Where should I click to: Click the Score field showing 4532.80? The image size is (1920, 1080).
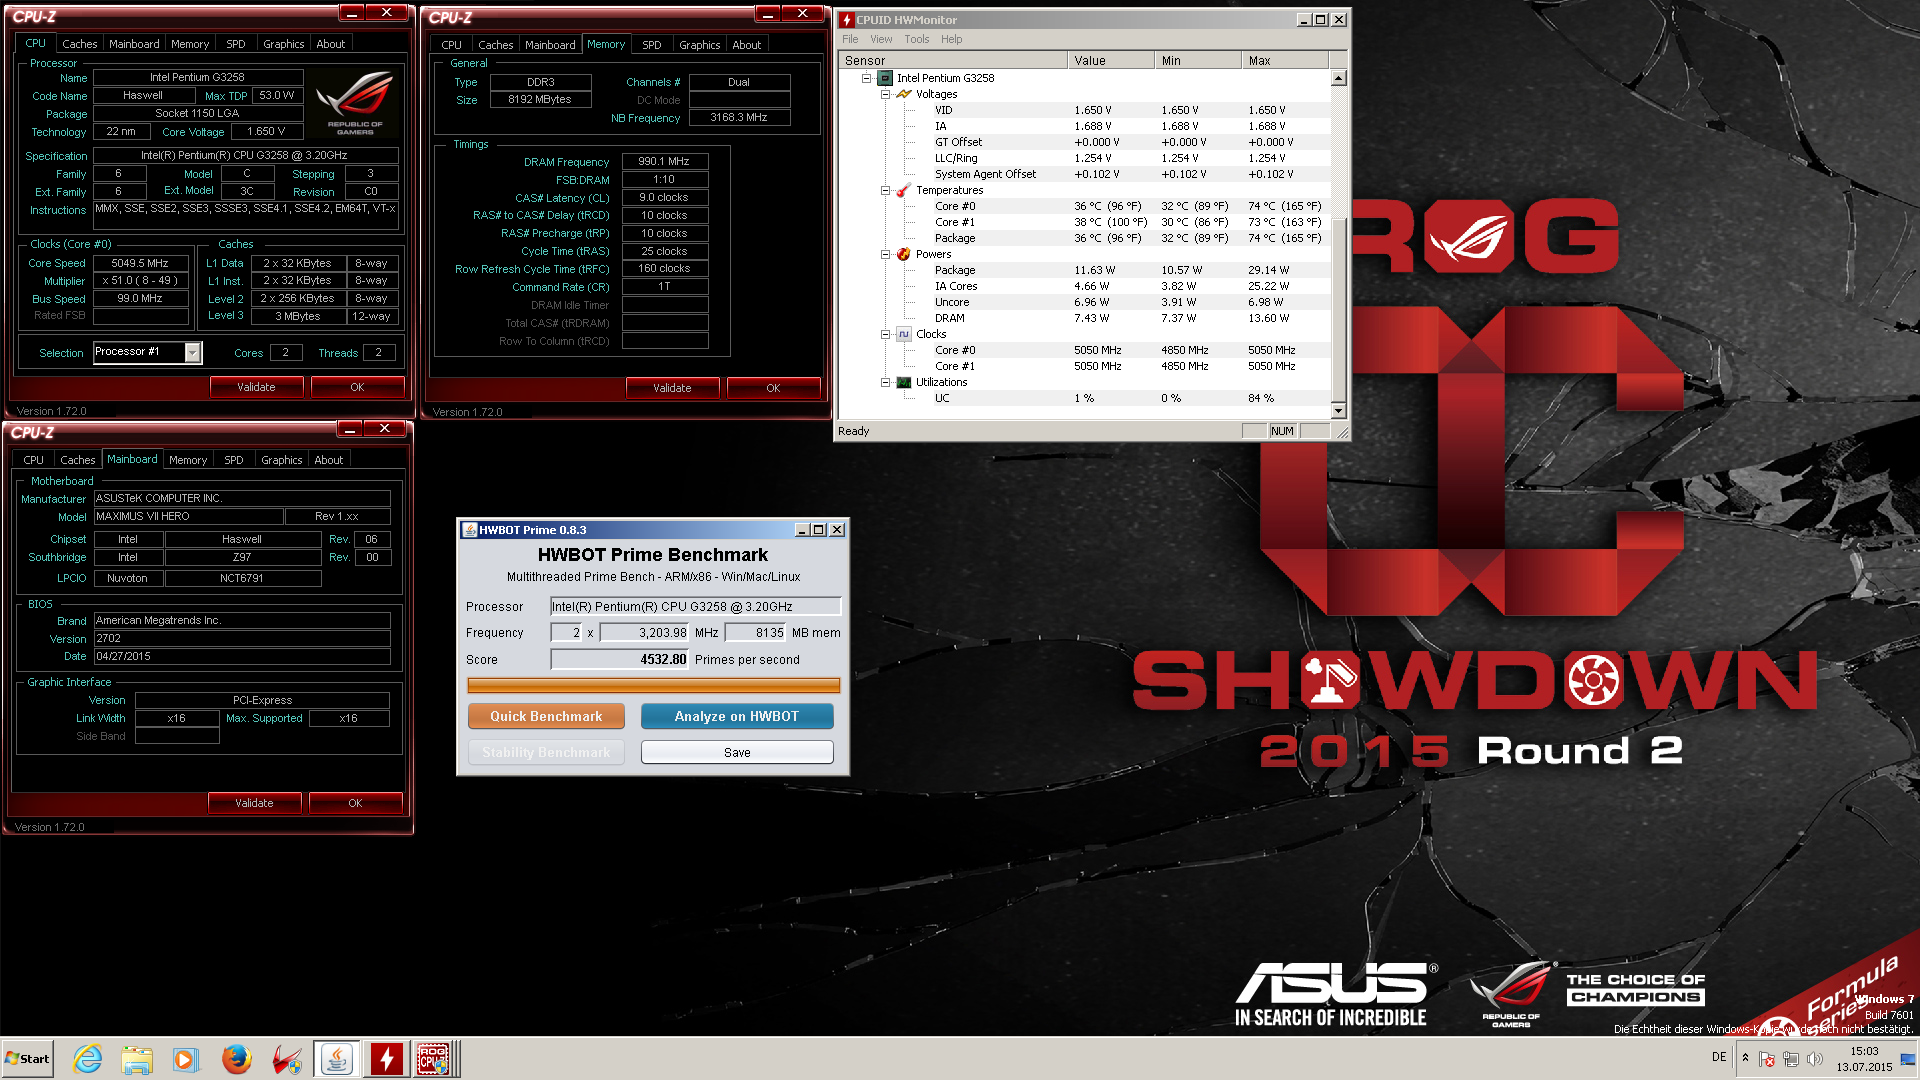click(620, 659)
